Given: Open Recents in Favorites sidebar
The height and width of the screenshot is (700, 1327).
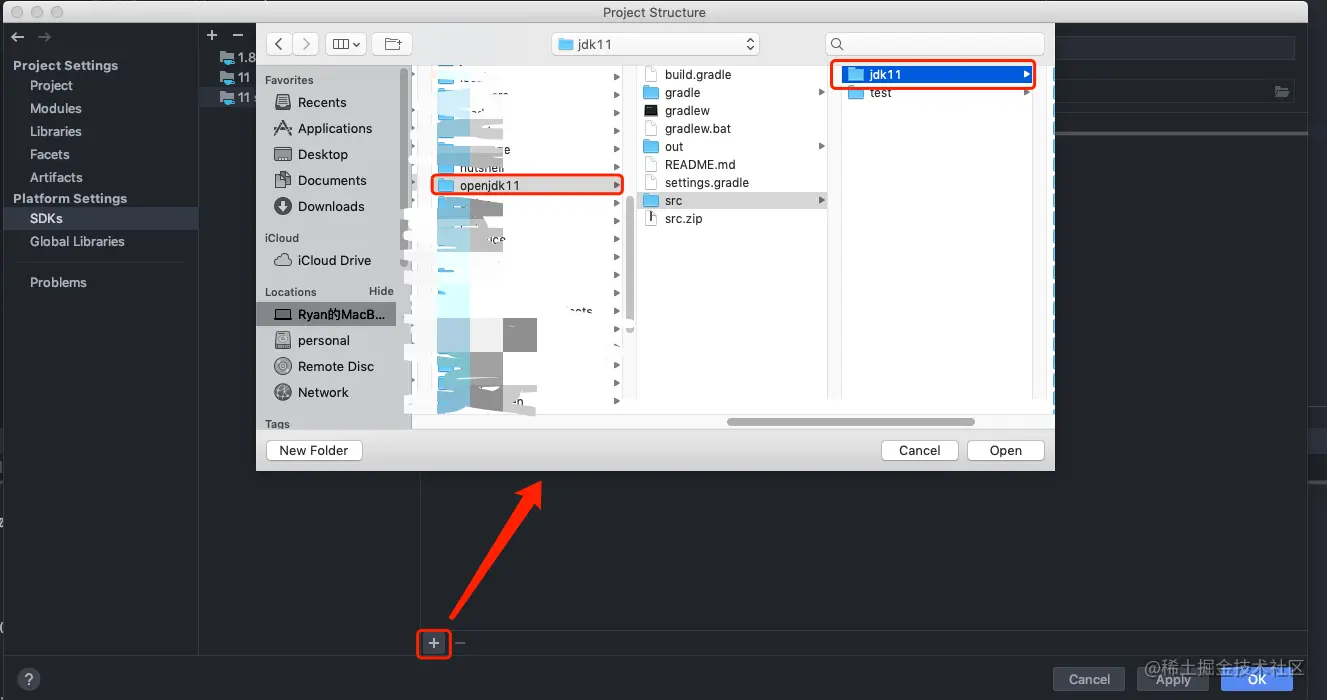Looking at the screenshot, I should (321, 102).
